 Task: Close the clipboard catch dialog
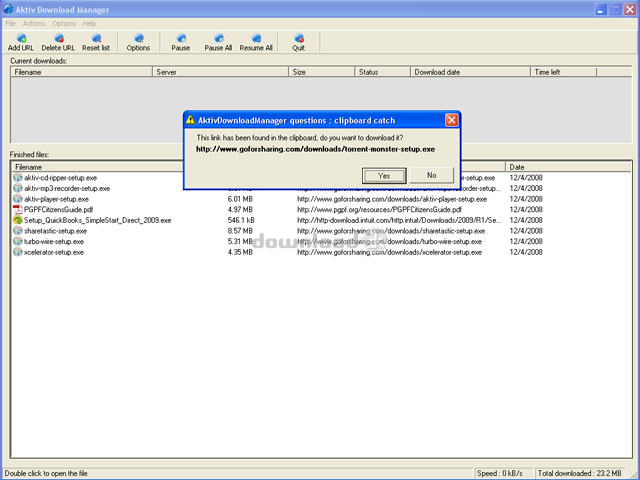point(451,119)
